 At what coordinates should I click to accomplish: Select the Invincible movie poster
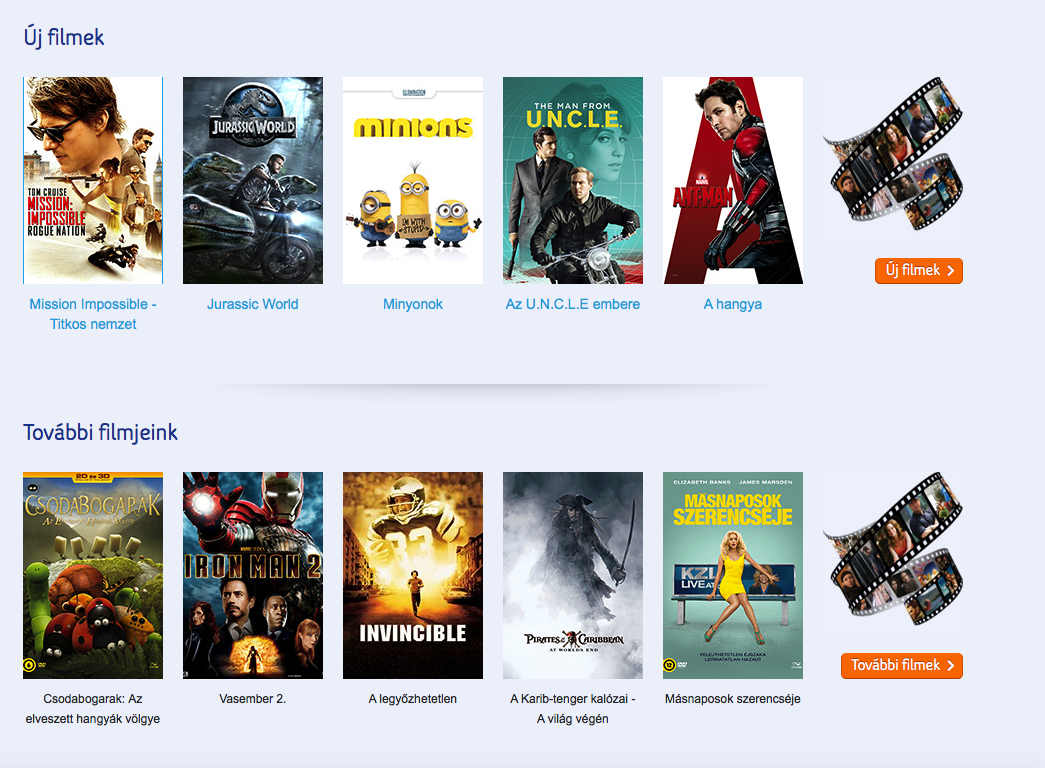pyautogui.click(x=413, y=575)
